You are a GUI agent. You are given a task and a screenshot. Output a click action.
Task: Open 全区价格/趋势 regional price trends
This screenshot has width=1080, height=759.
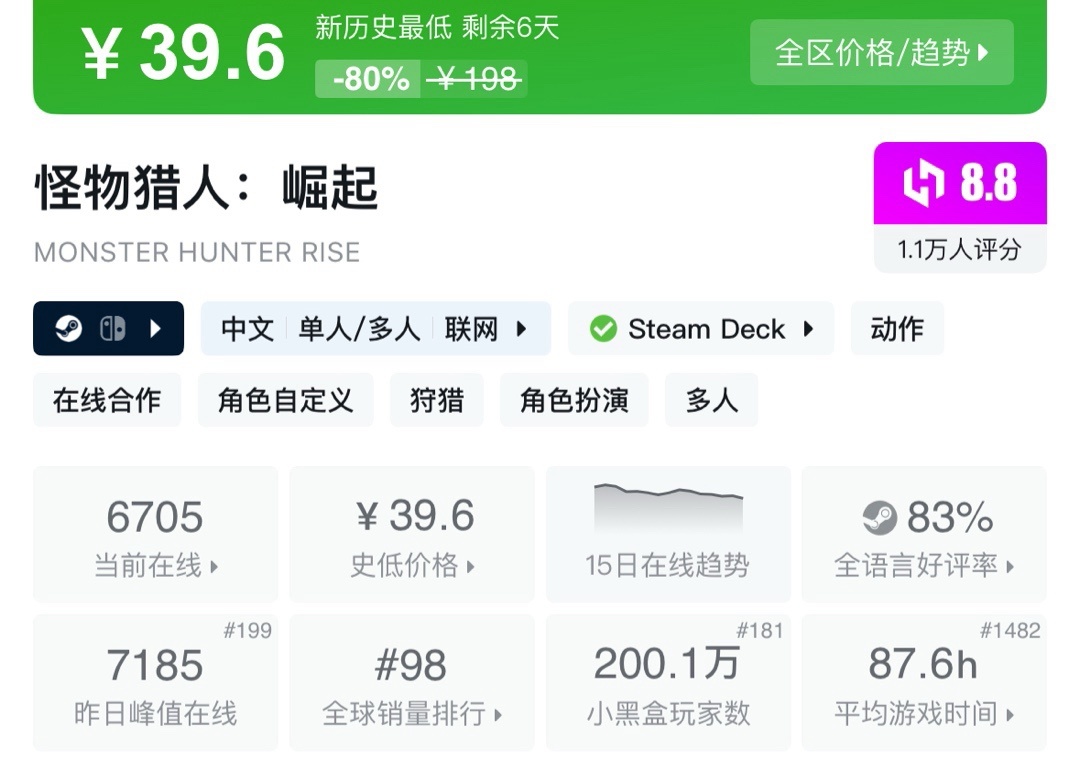pos(881,53)
